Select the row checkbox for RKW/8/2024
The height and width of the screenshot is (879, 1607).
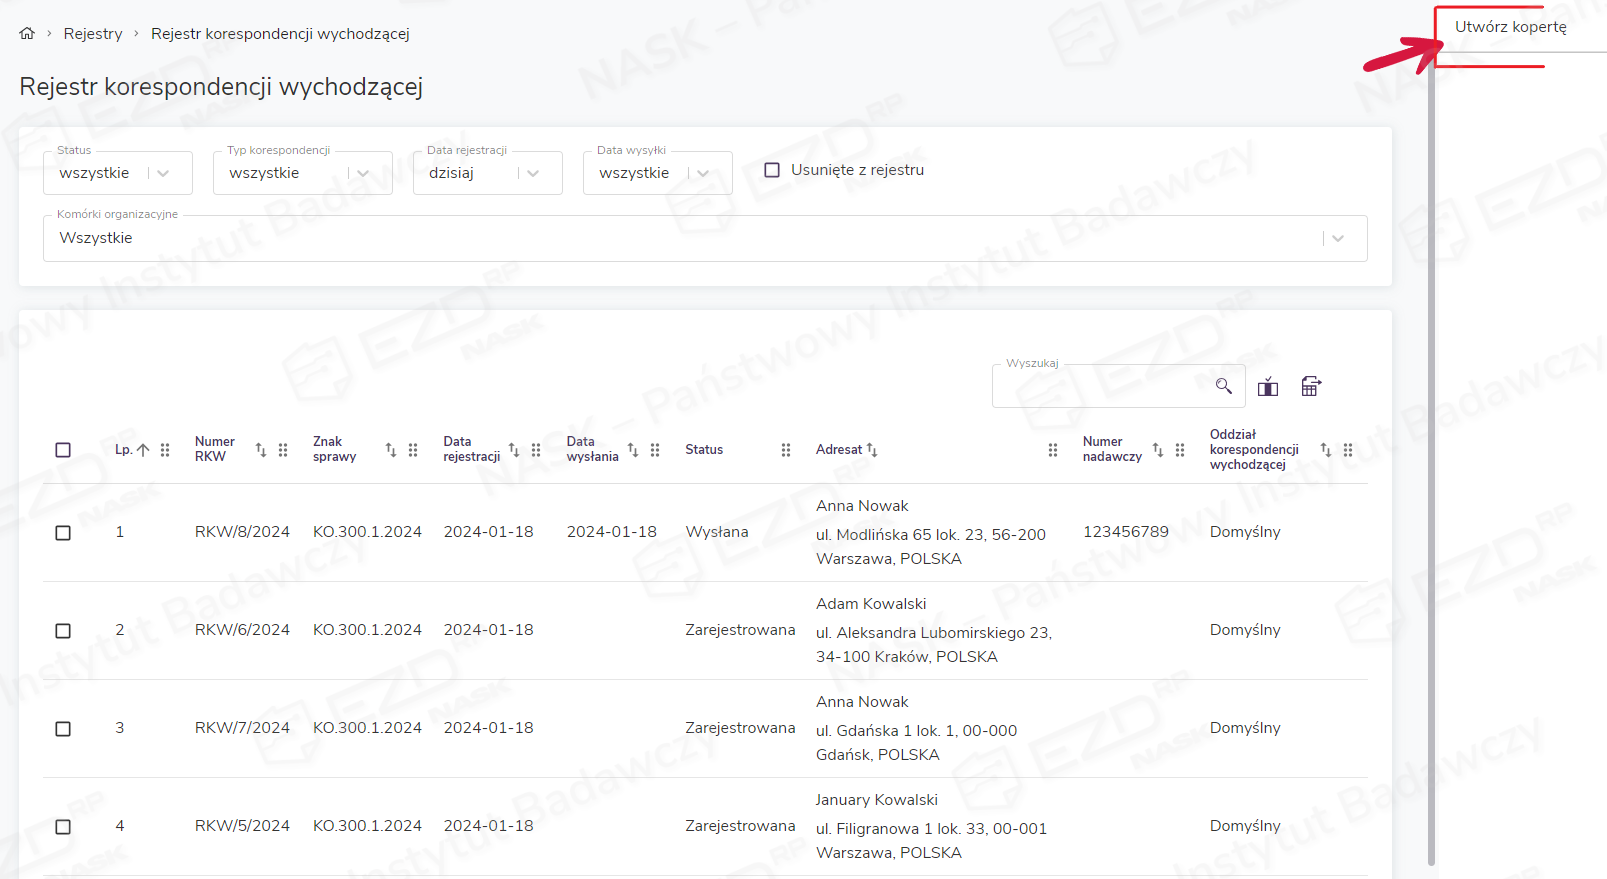[63, 533]
